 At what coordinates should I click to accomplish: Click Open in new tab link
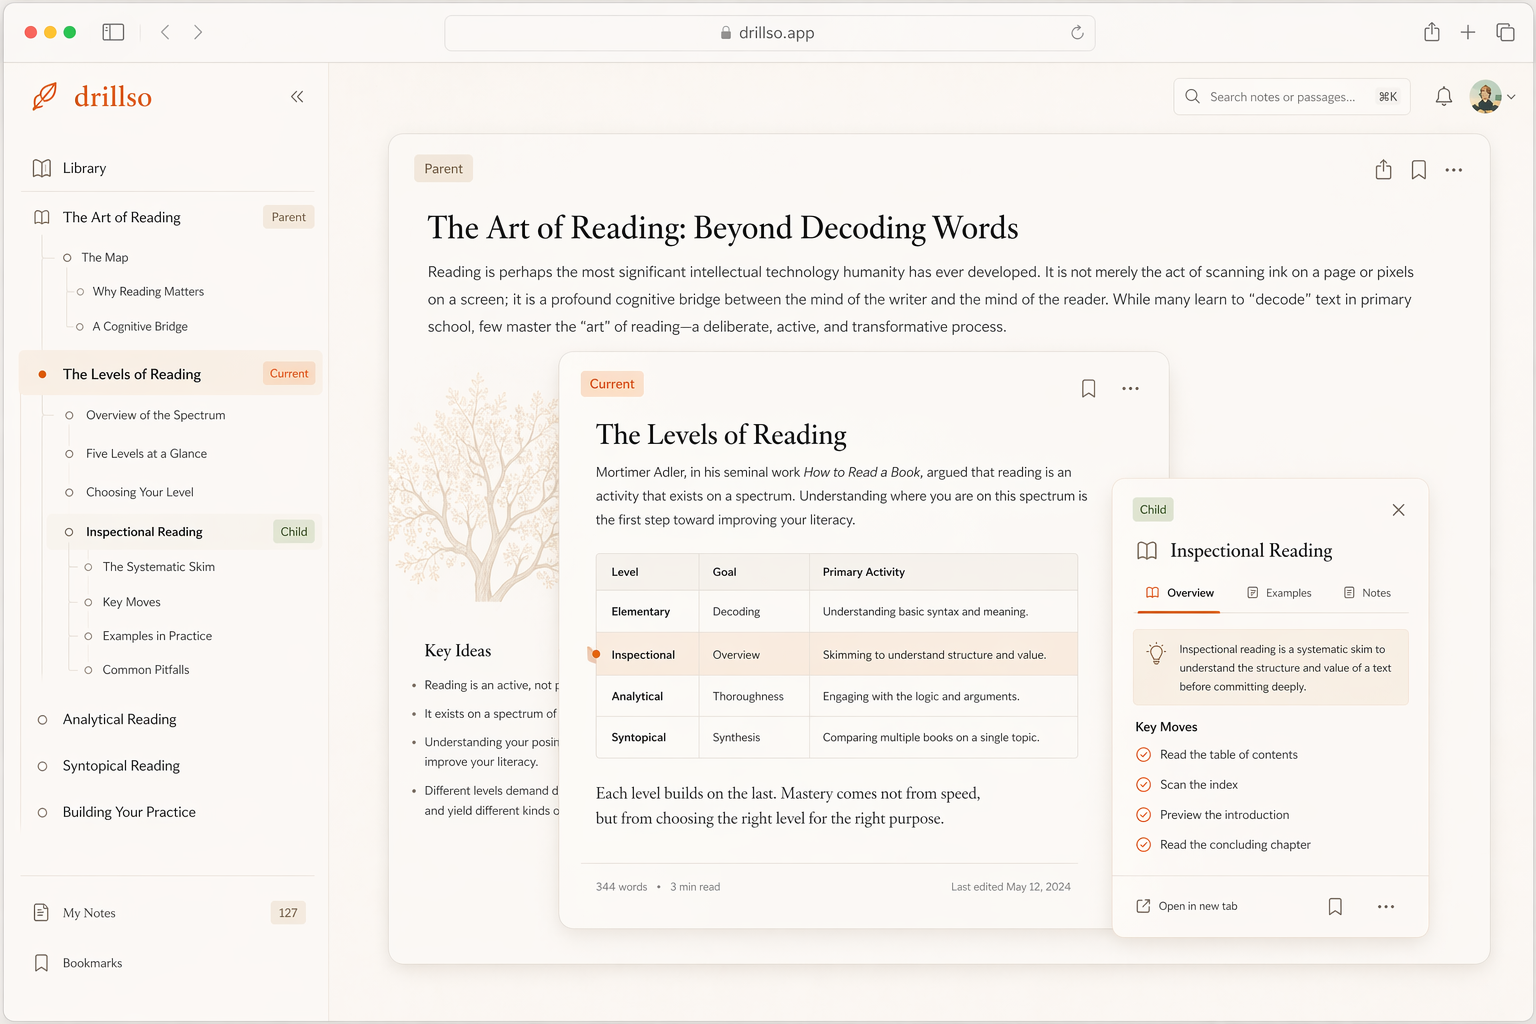coord(1187,907)
